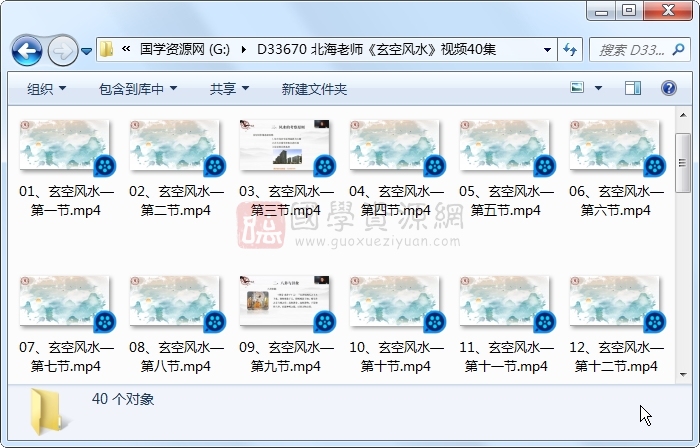Click file name 05、玄空风水—第五节.mp4

coord(506,201)
